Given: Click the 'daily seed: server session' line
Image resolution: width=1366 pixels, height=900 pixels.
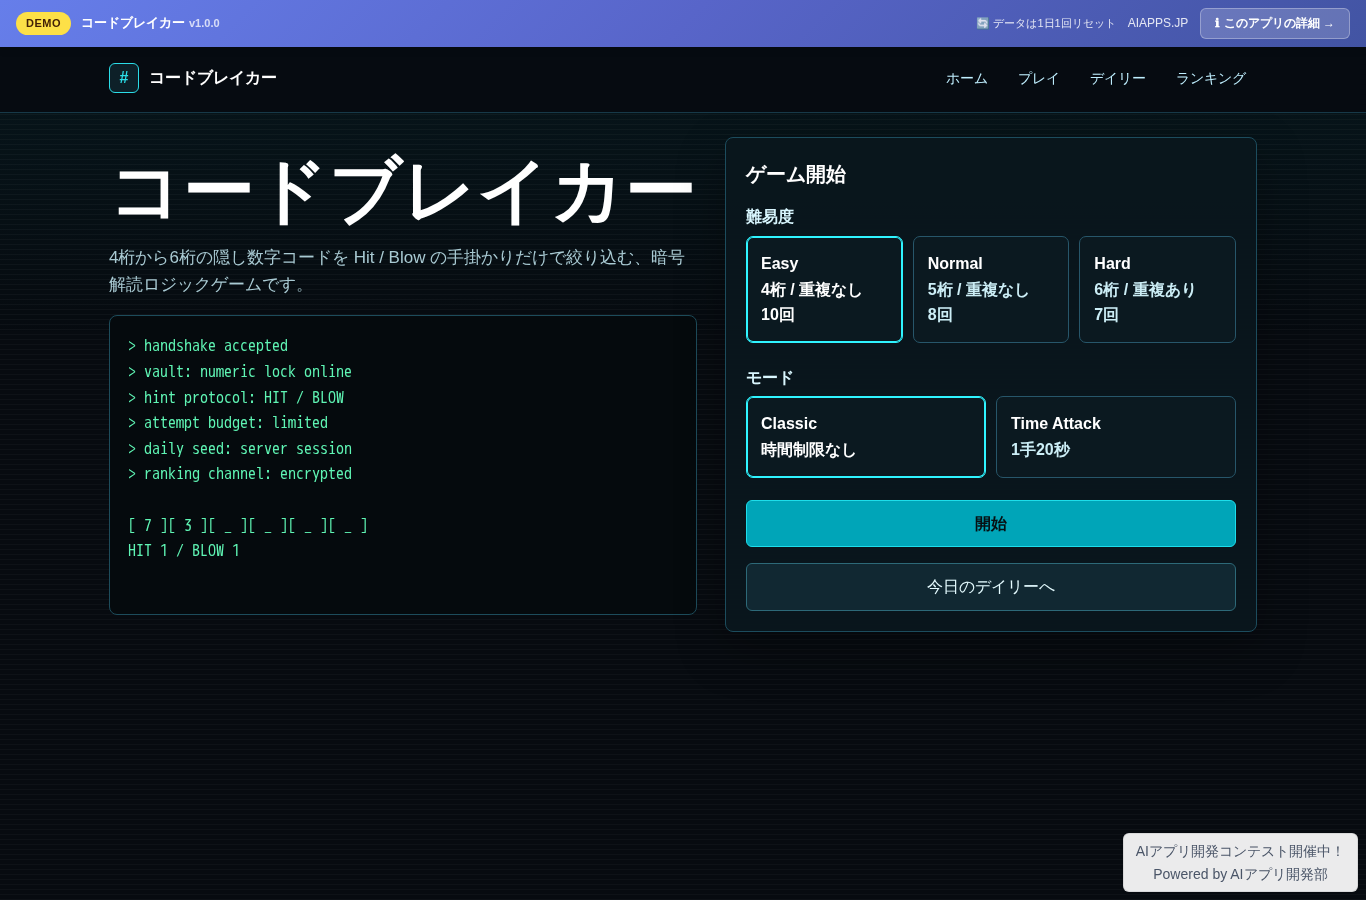Looking at the screenshot, I should [x=240, y=449].
